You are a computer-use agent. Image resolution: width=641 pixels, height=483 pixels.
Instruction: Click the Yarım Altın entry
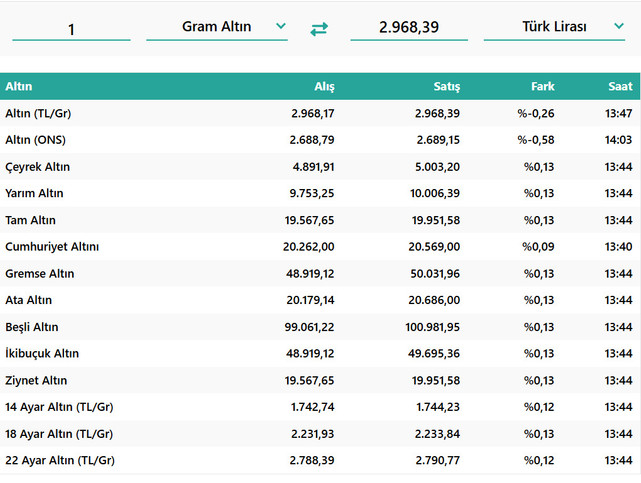(x=35, y=193)
